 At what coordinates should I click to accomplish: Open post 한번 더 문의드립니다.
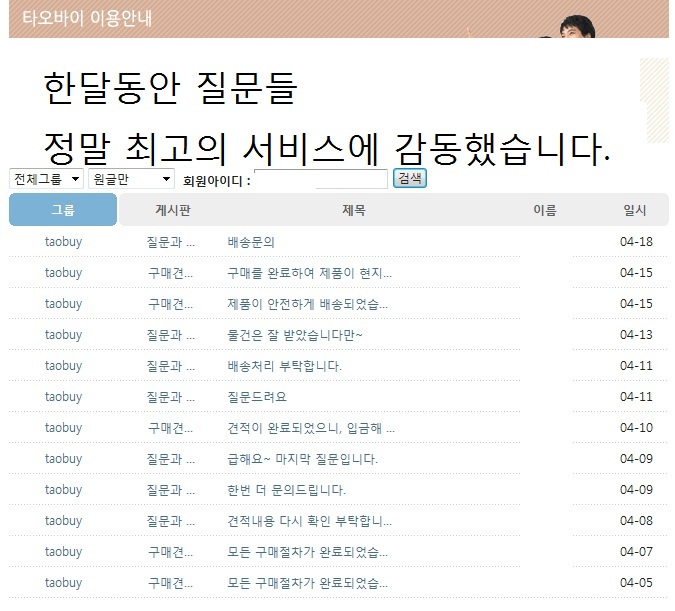pos(286,490)
